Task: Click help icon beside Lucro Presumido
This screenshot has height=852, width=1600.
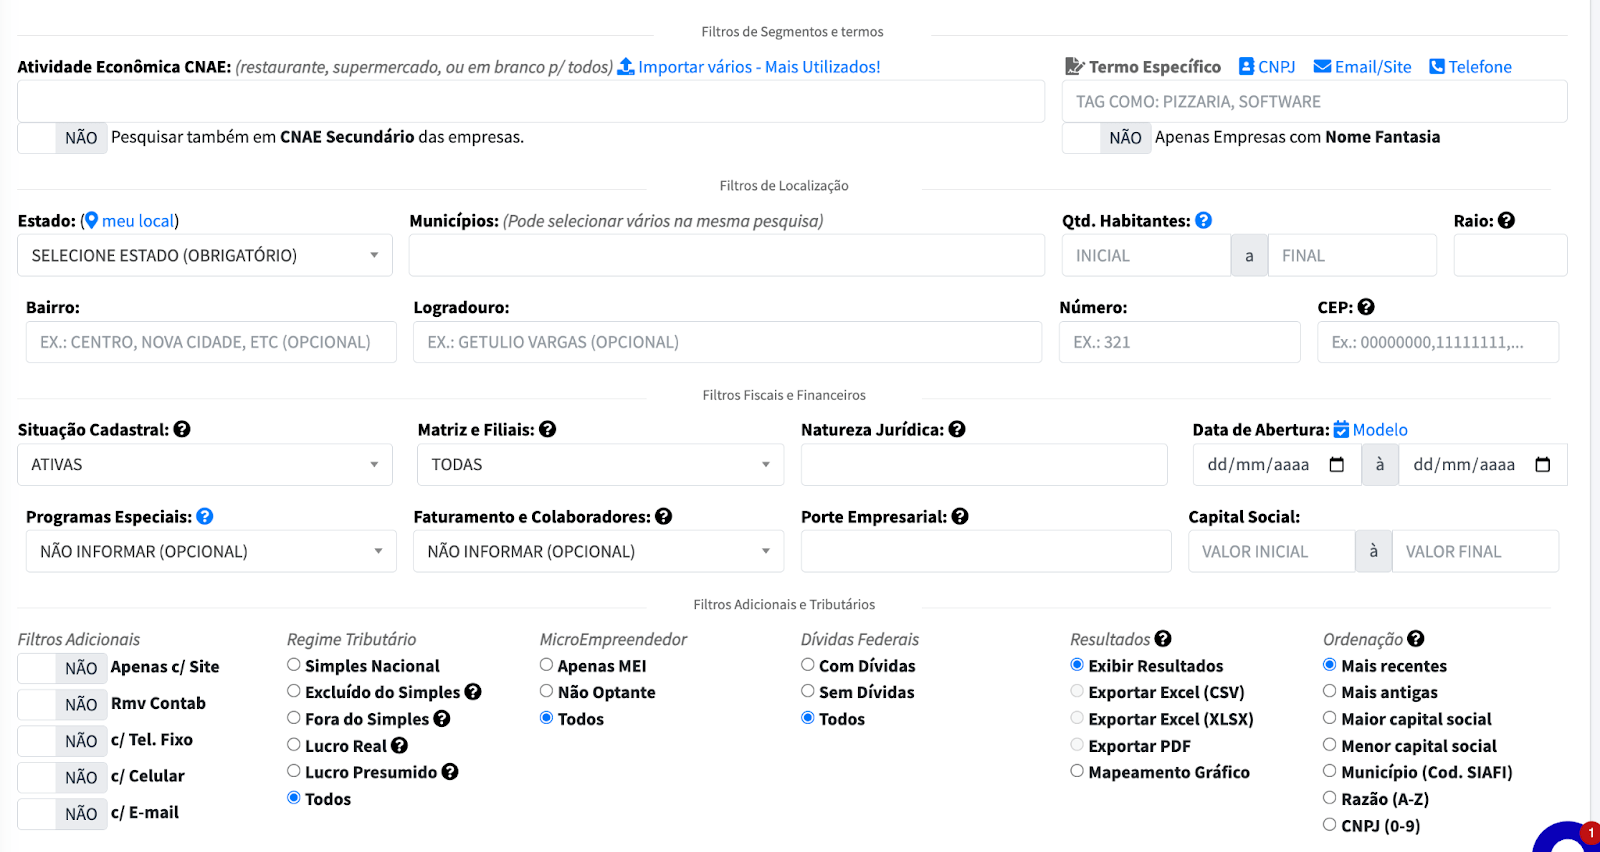Action: click(x=450, y=772)
